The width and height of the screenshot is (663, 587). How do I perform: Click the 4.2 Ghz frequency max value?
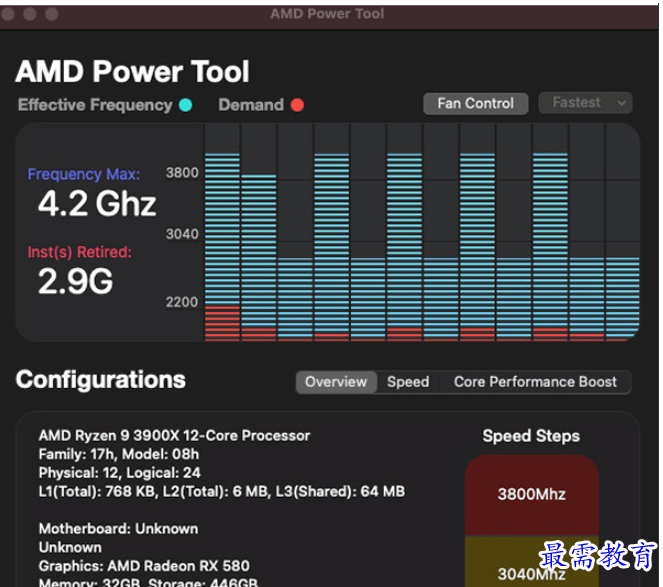pyautogui.click(x=97, y=203)
